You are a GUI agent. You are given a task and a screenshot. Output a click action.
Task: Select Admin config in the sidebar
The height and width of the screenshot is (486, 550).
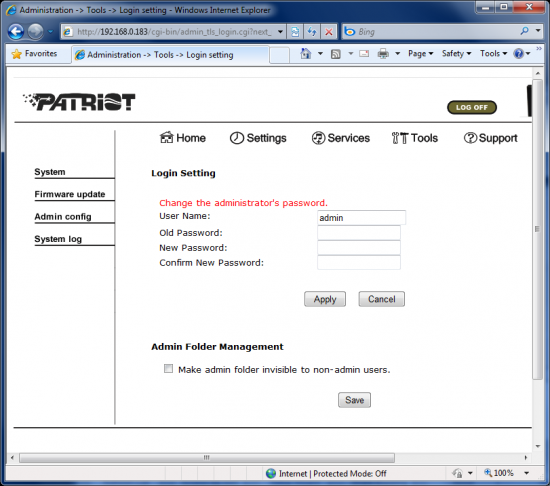[63, 217]
